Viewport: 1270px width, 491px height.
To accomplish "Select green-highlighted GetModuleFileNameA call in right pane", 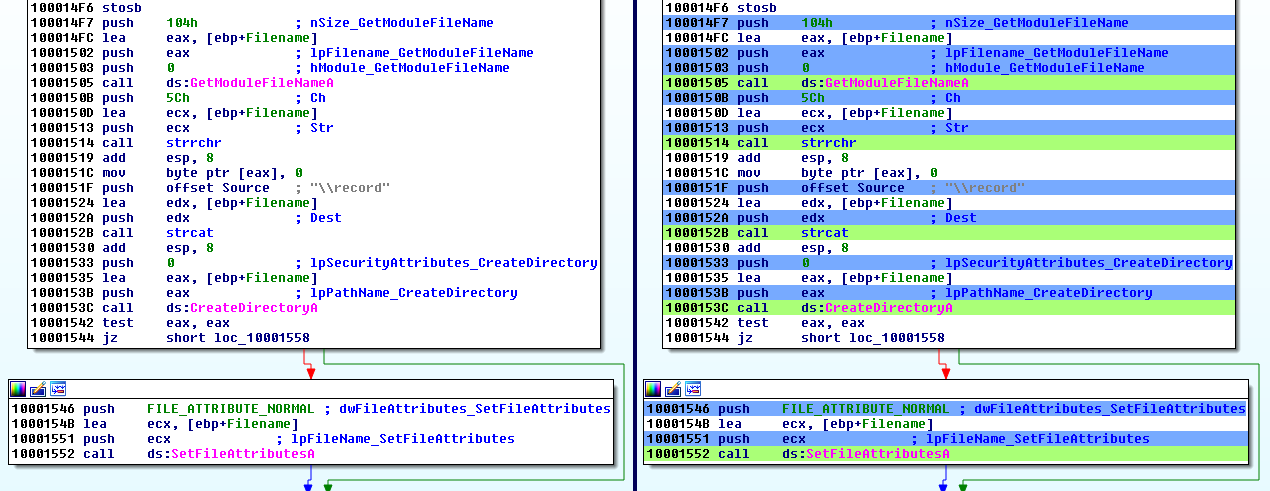I will (x=897, y=83).
